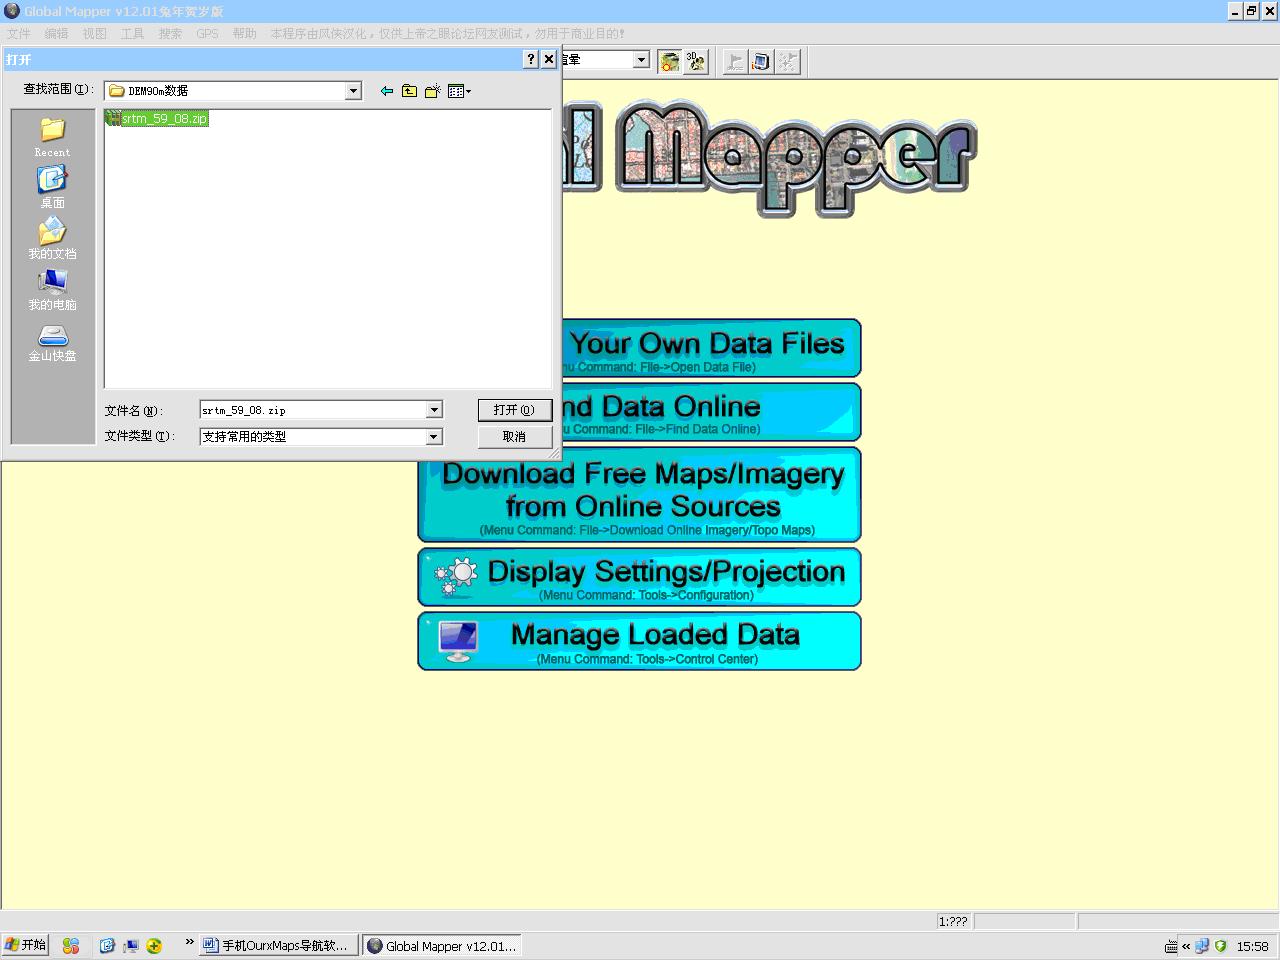Open the GPS menu
This screenshot has width=1280, height=960.
pos(207,33)
